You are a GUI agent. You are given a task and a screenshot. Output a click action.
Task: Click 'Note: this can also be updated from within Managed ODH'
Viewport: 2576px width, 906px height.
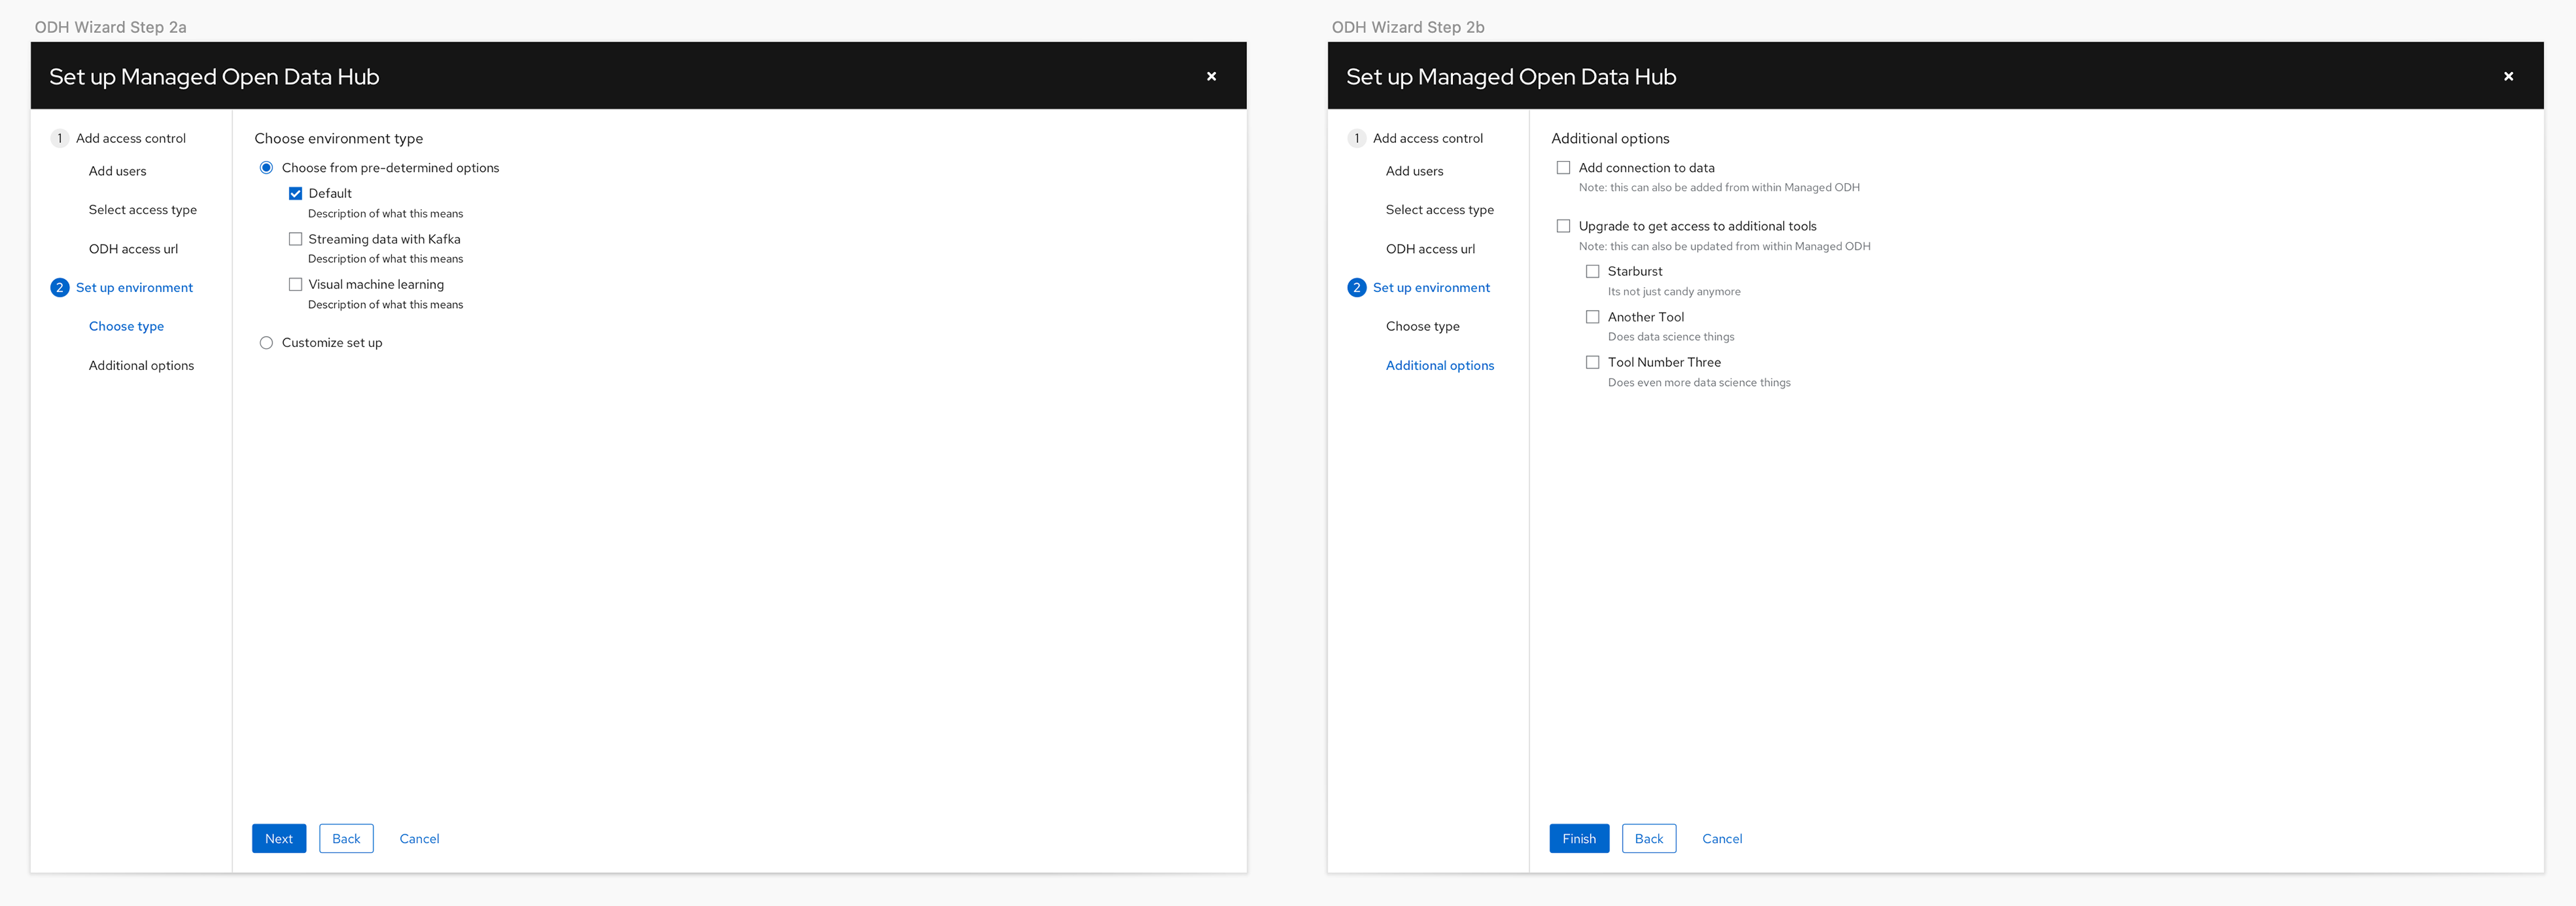(x=1724, y=247)
